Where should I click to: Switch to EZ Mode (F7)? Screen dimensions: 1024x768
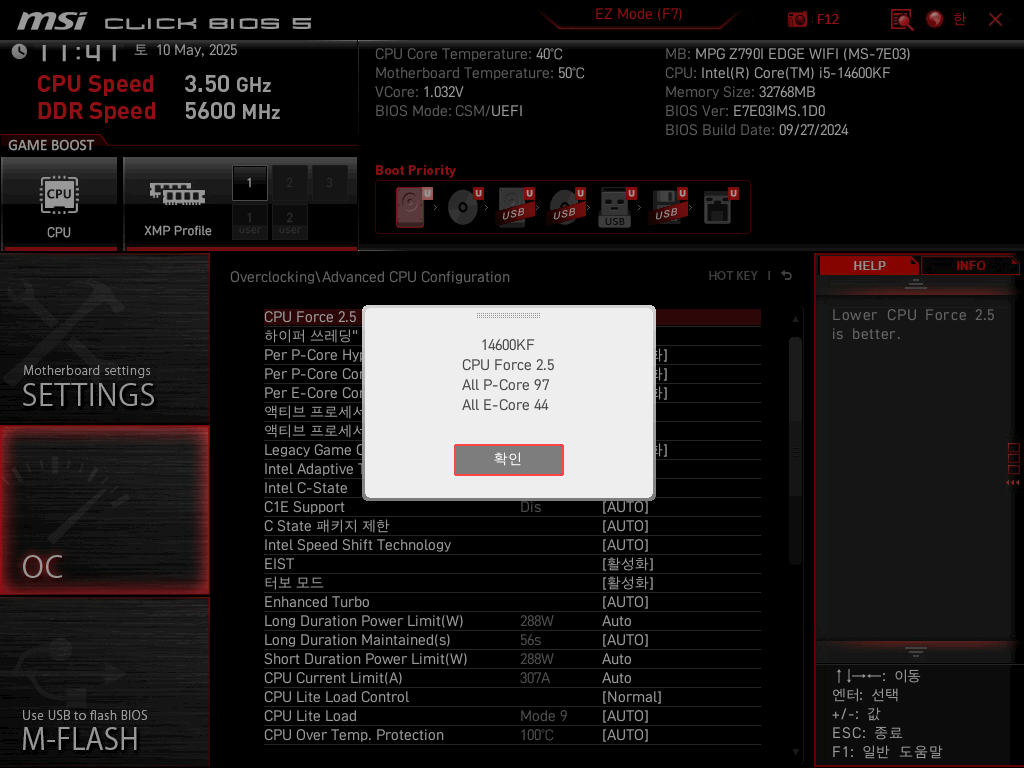tap(638, 14)
